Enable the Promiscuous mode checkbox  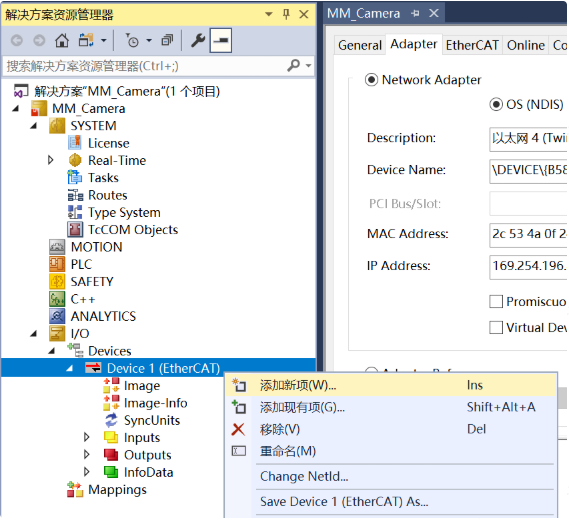click(496, 301)
